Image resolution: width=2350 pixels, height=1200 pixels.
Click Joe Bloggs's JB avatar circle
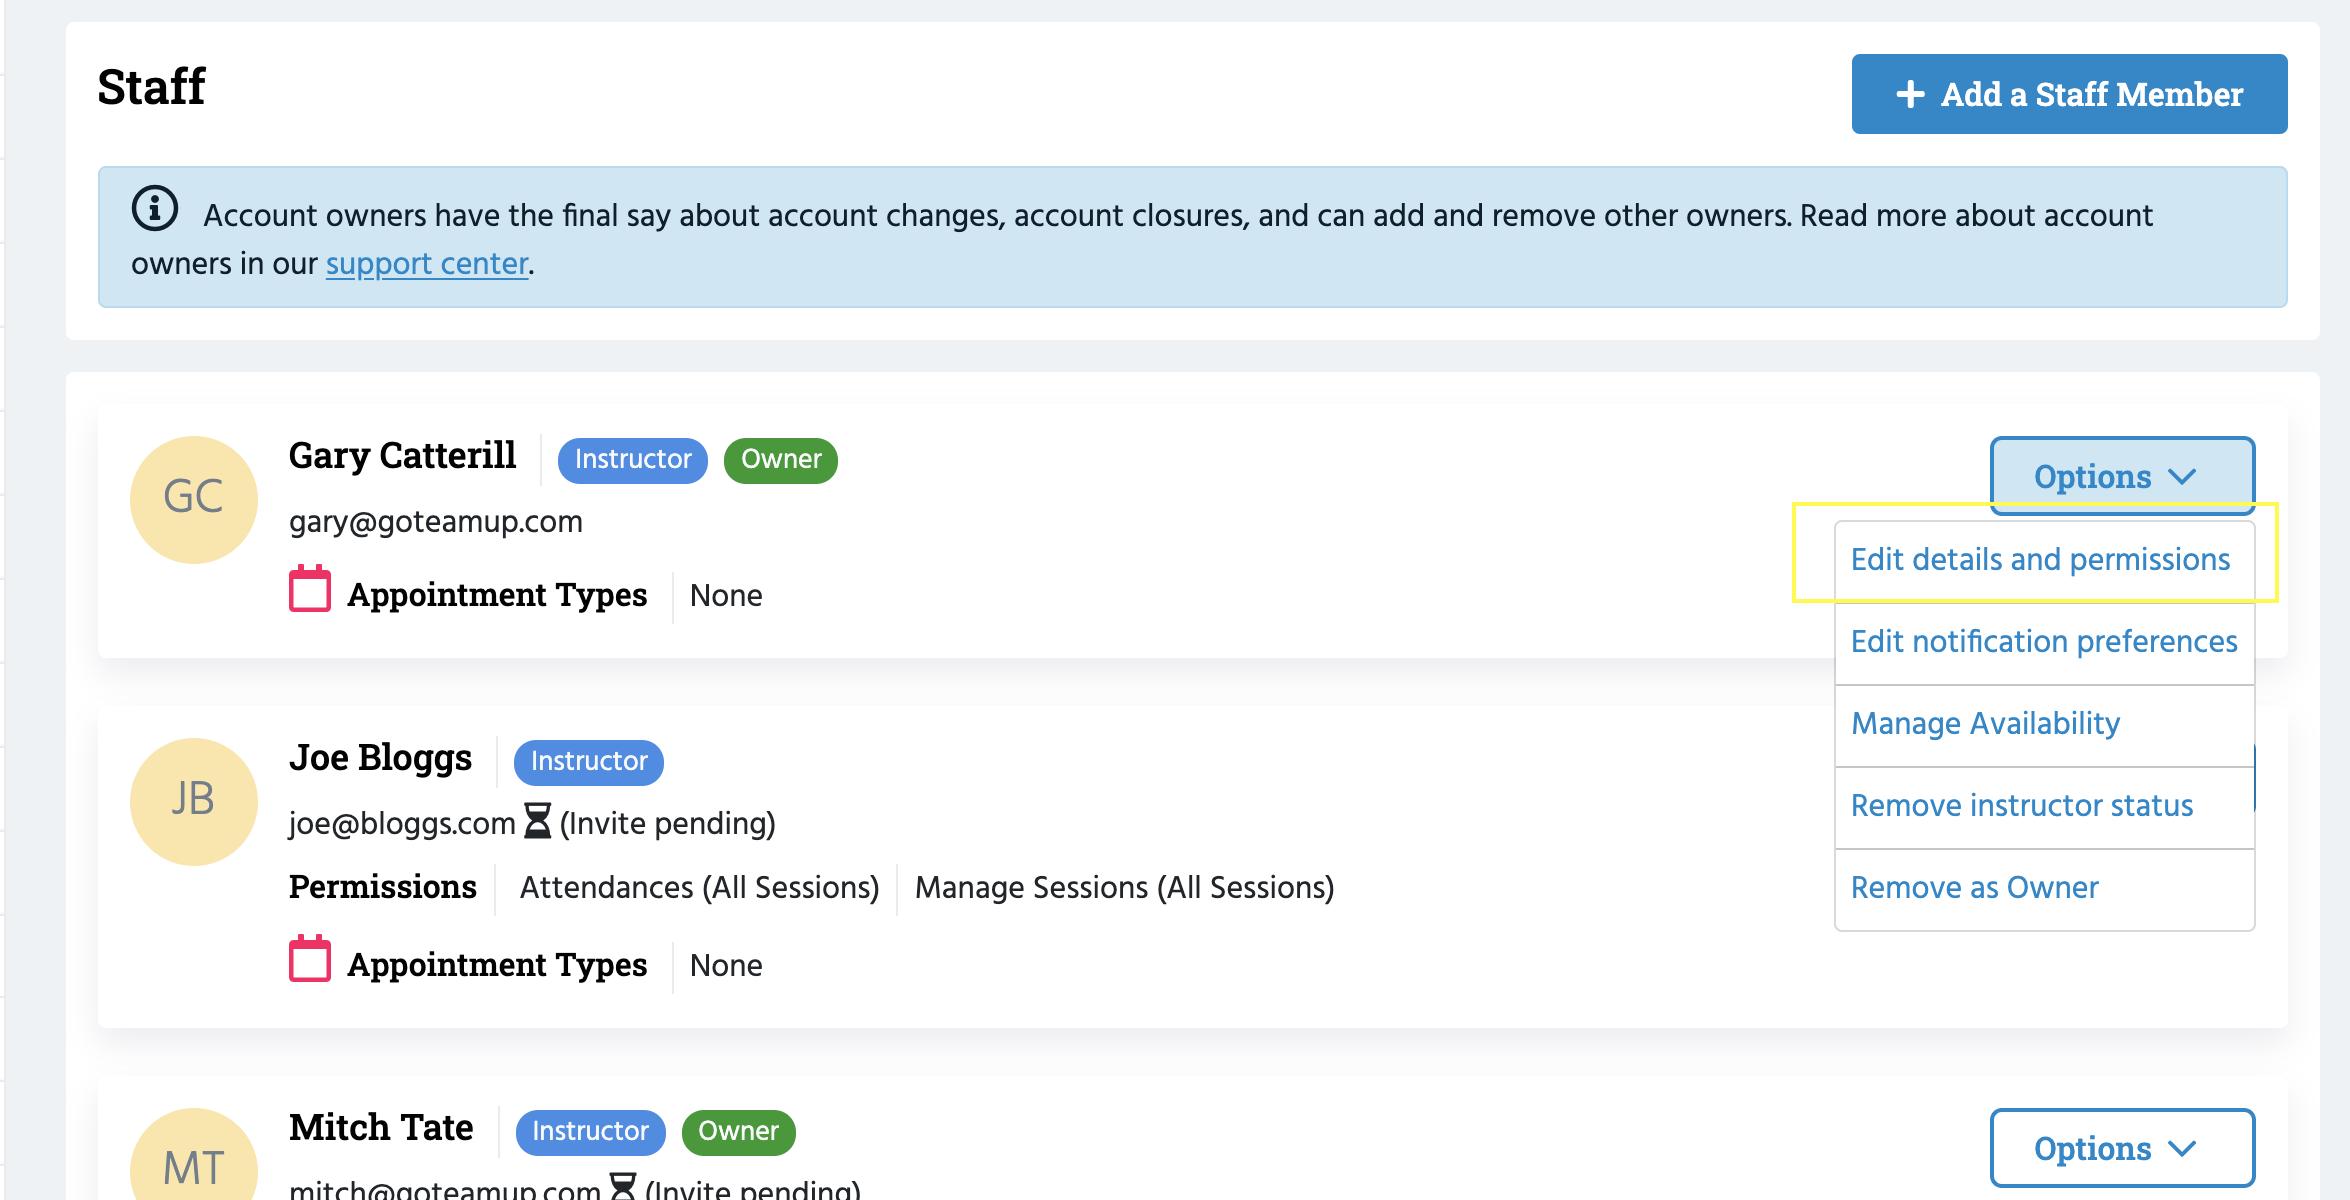point(194,801)
